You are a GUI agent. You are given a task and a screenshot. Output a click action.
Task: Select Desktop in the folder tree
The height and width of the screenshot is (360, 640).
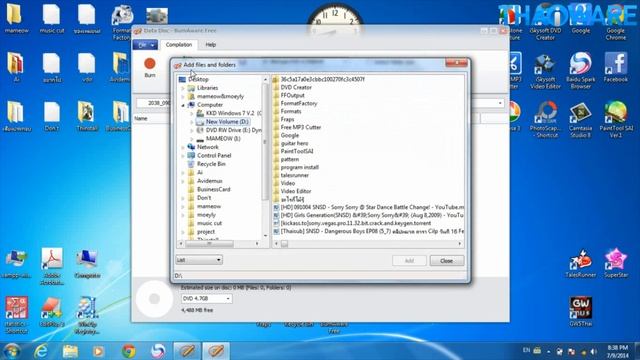point(198,79)
